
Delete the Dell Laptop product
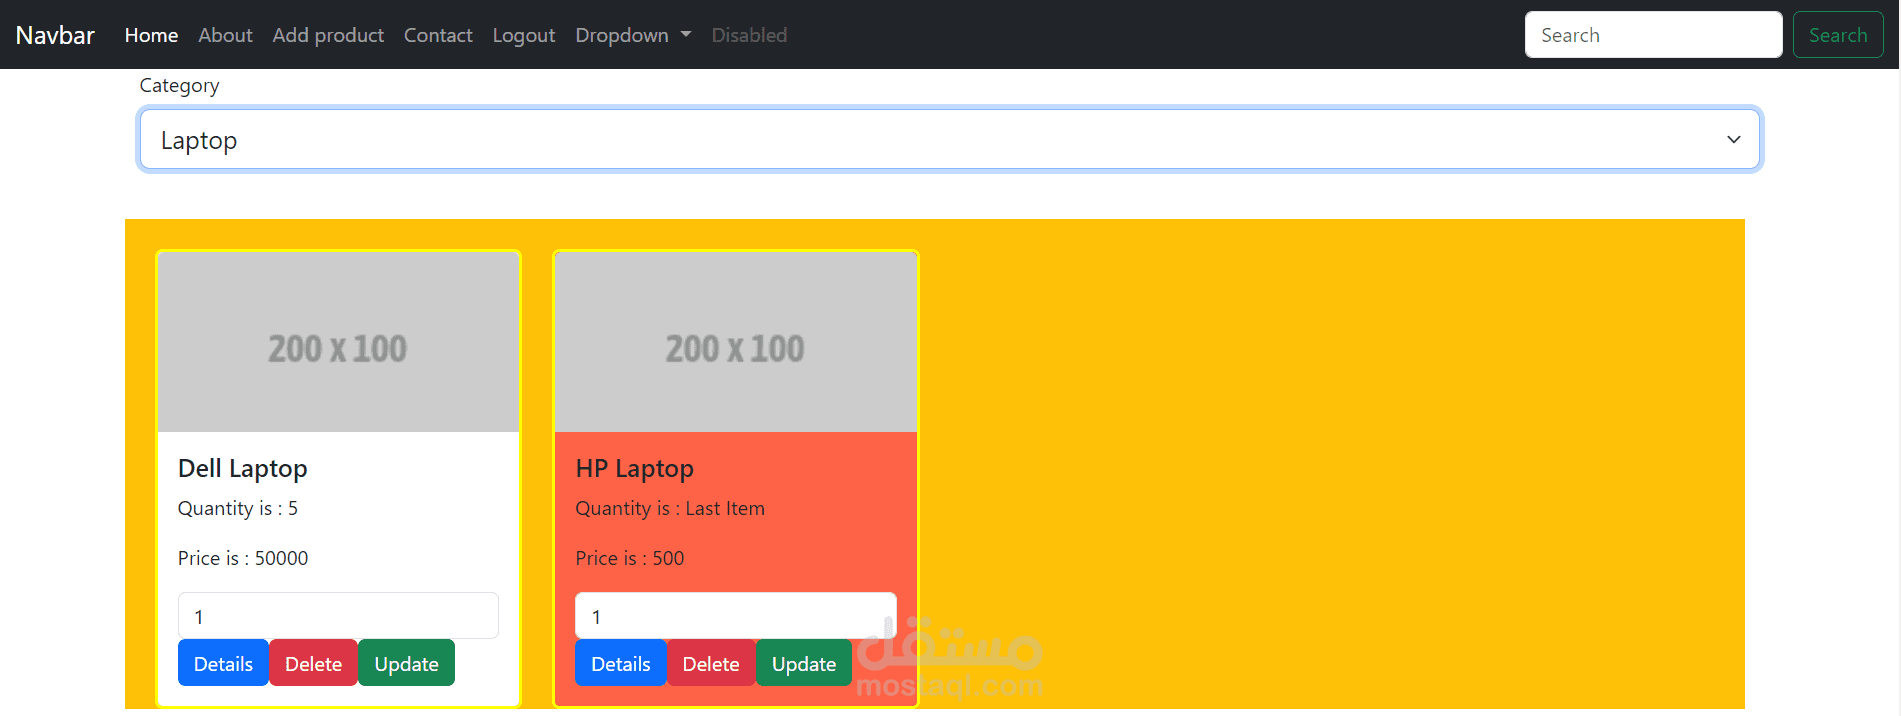[313, 663]
